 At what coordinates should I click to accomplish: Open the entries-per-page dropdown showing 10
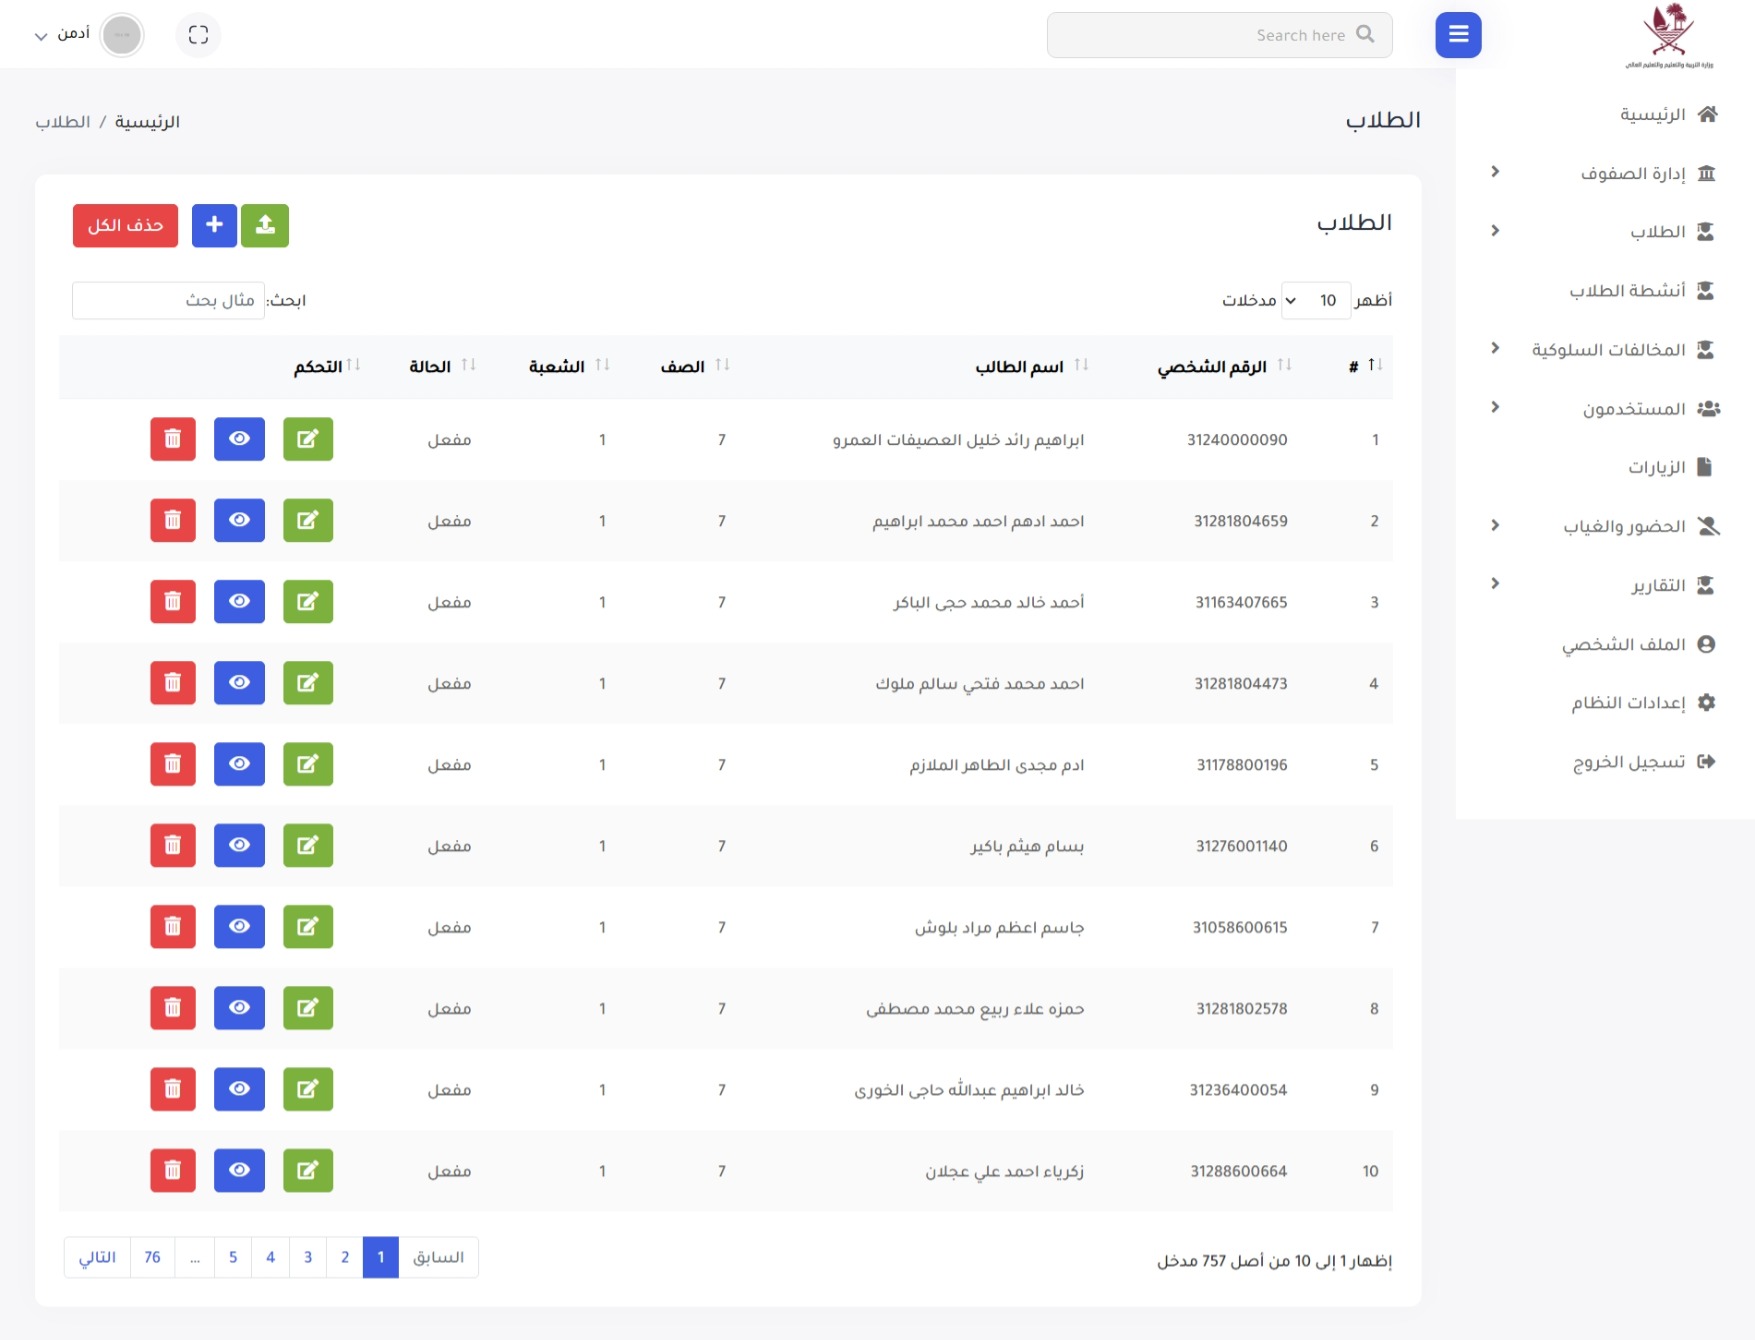(1316, 299)
